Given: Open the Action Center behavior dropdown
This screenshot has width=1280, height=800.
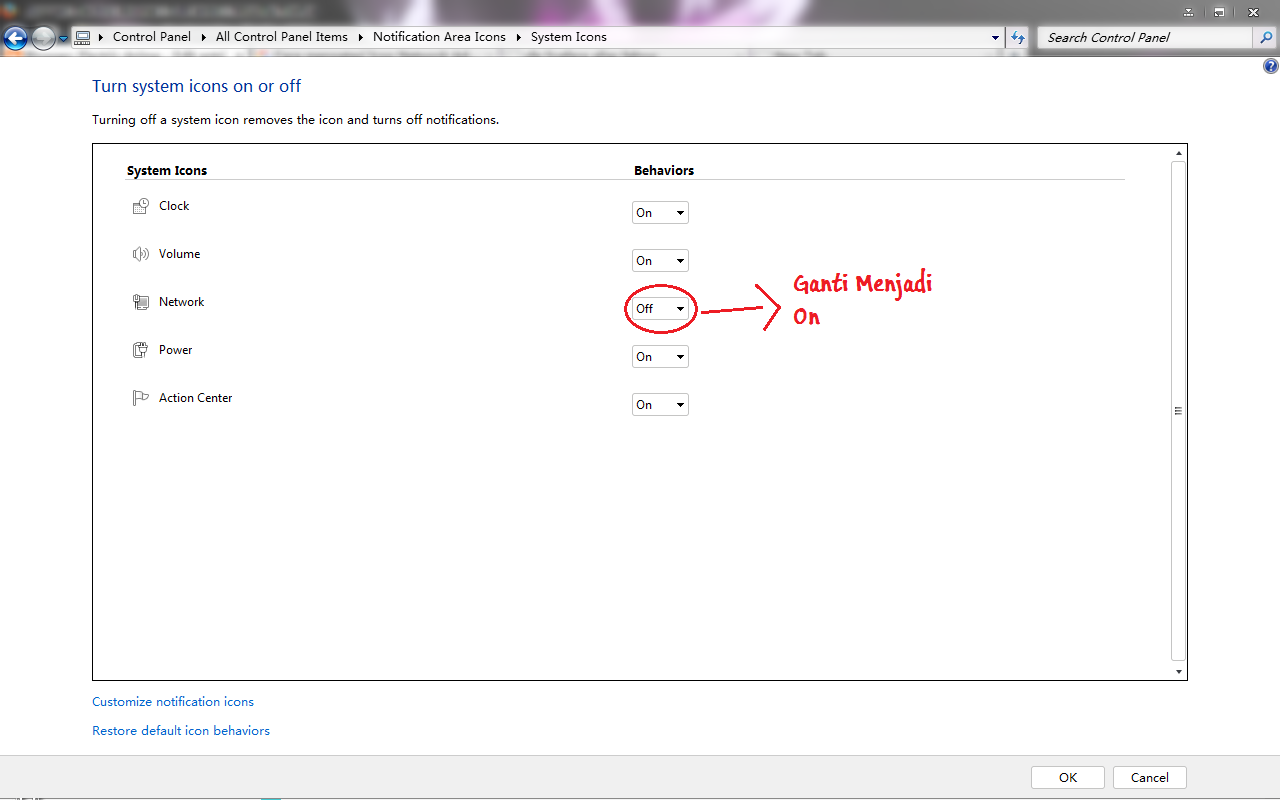Looking at the screenshot, I should [660, 404].
